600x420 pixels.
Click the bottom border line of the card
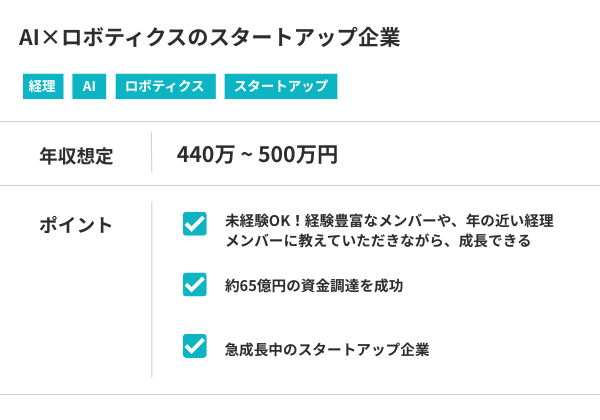tap(300, 395)
